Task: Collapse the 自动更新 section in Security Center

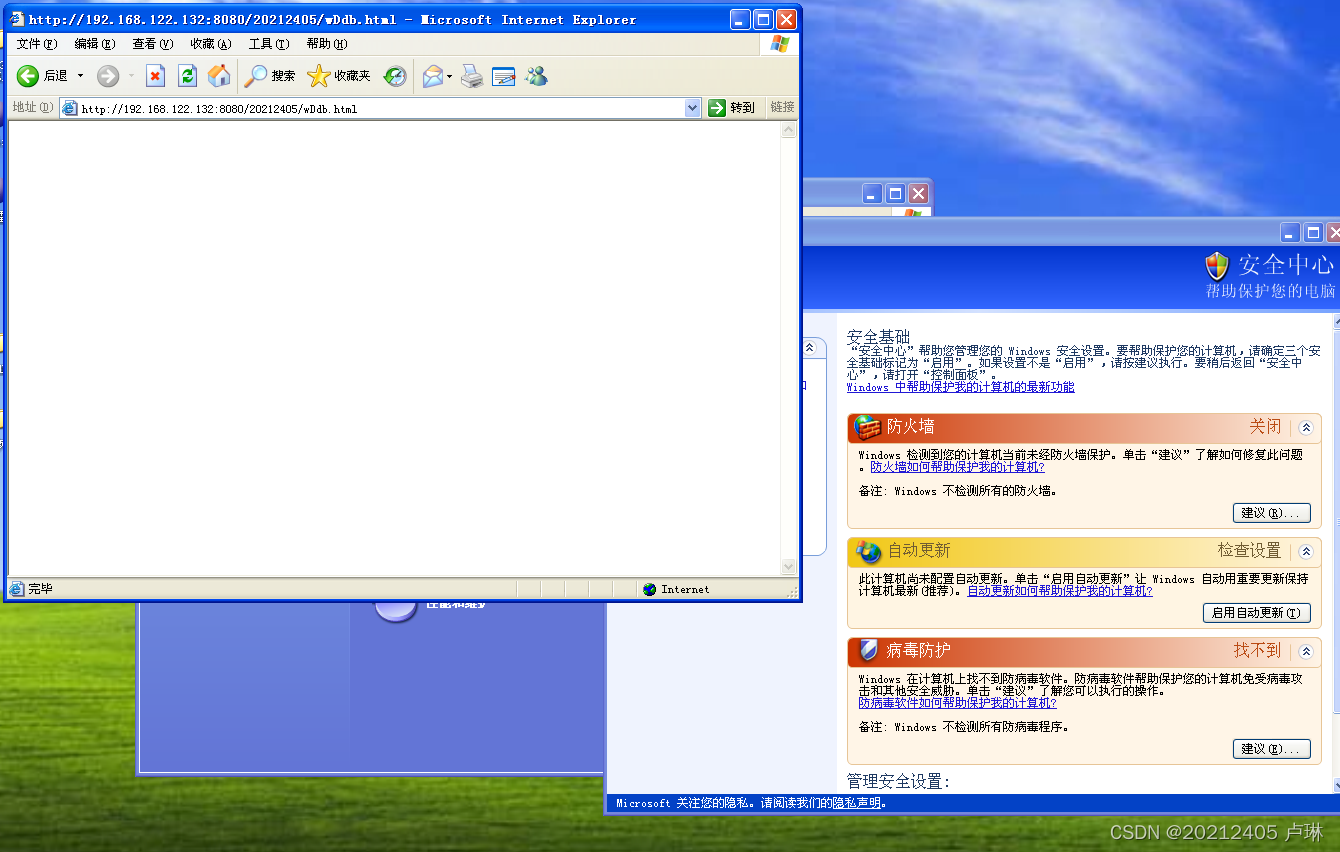Action: (1306, 551)
